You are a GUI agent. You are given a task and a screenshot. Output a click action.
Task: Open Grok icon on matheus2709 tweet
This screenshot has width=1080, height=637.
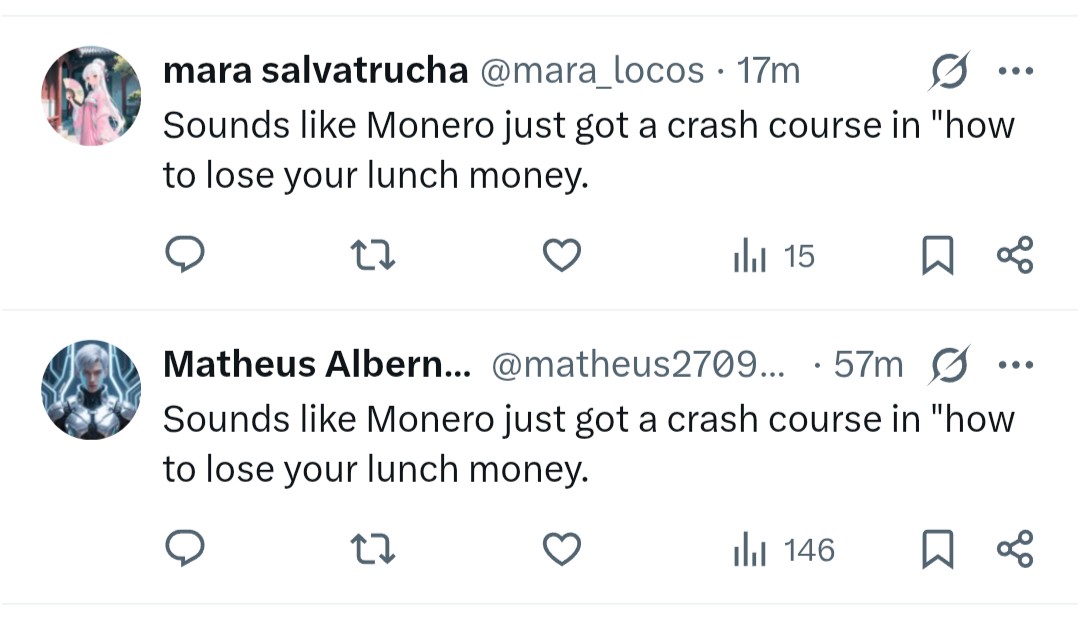pos(946,365)
